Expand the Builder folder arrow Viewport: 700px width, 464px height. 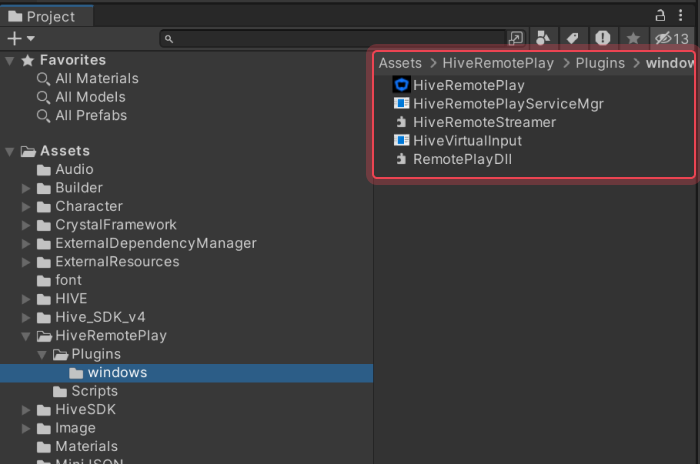27,188
